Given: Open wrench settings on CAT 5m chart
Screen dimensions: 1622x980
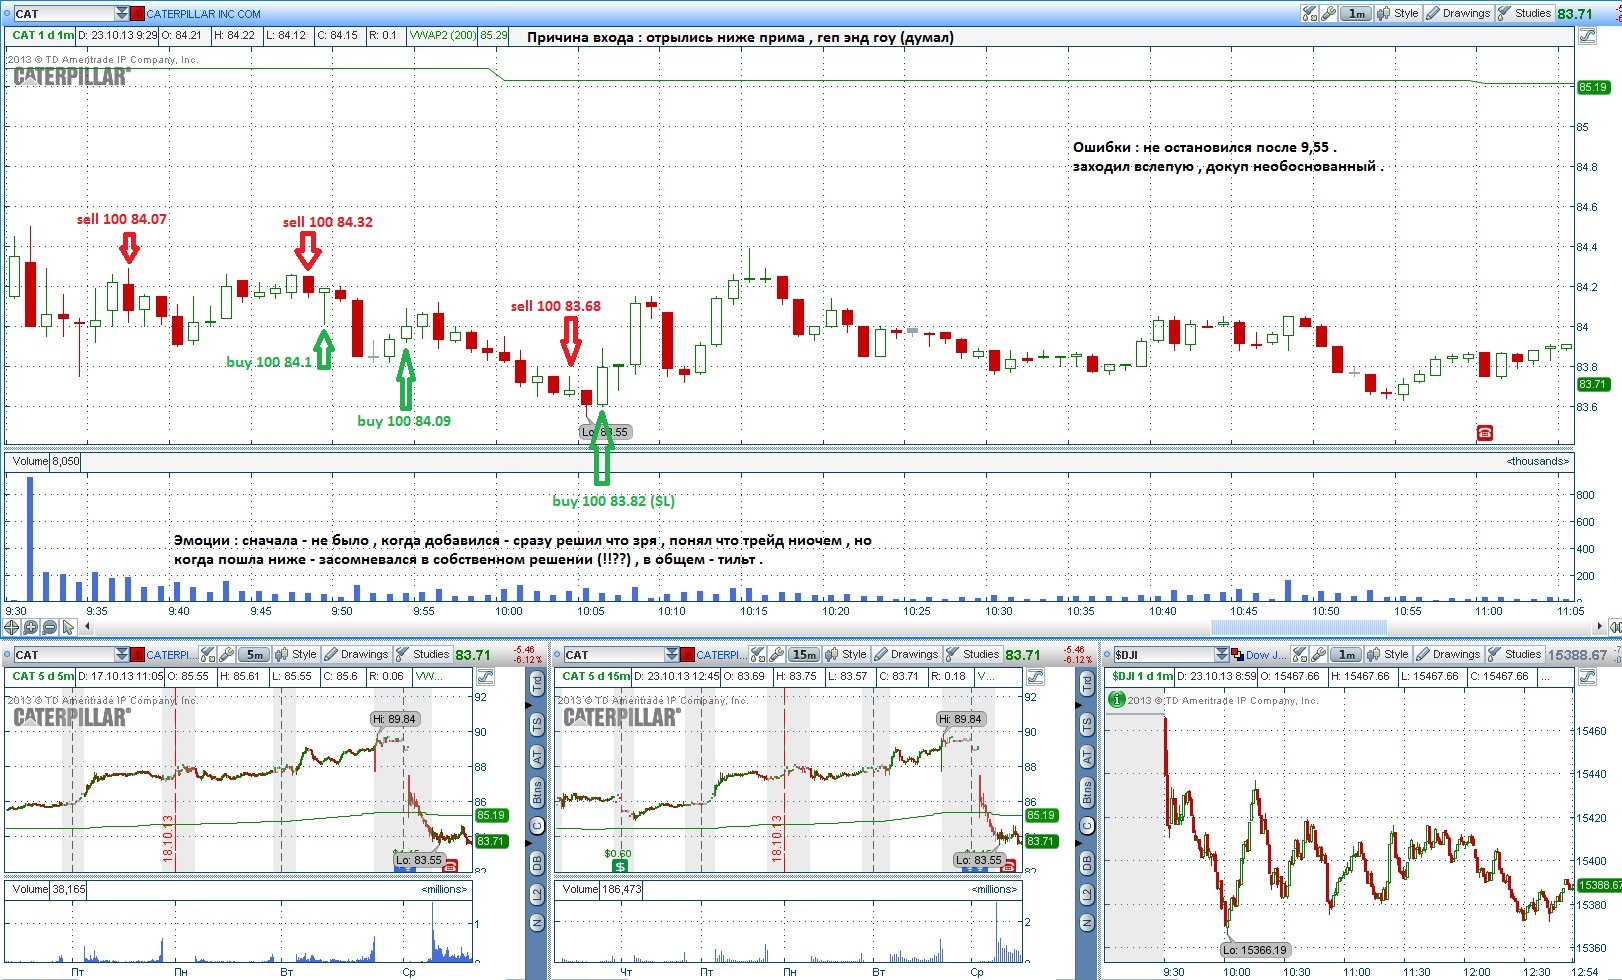Looking at the screenshot, I should [x=227, y=654].
